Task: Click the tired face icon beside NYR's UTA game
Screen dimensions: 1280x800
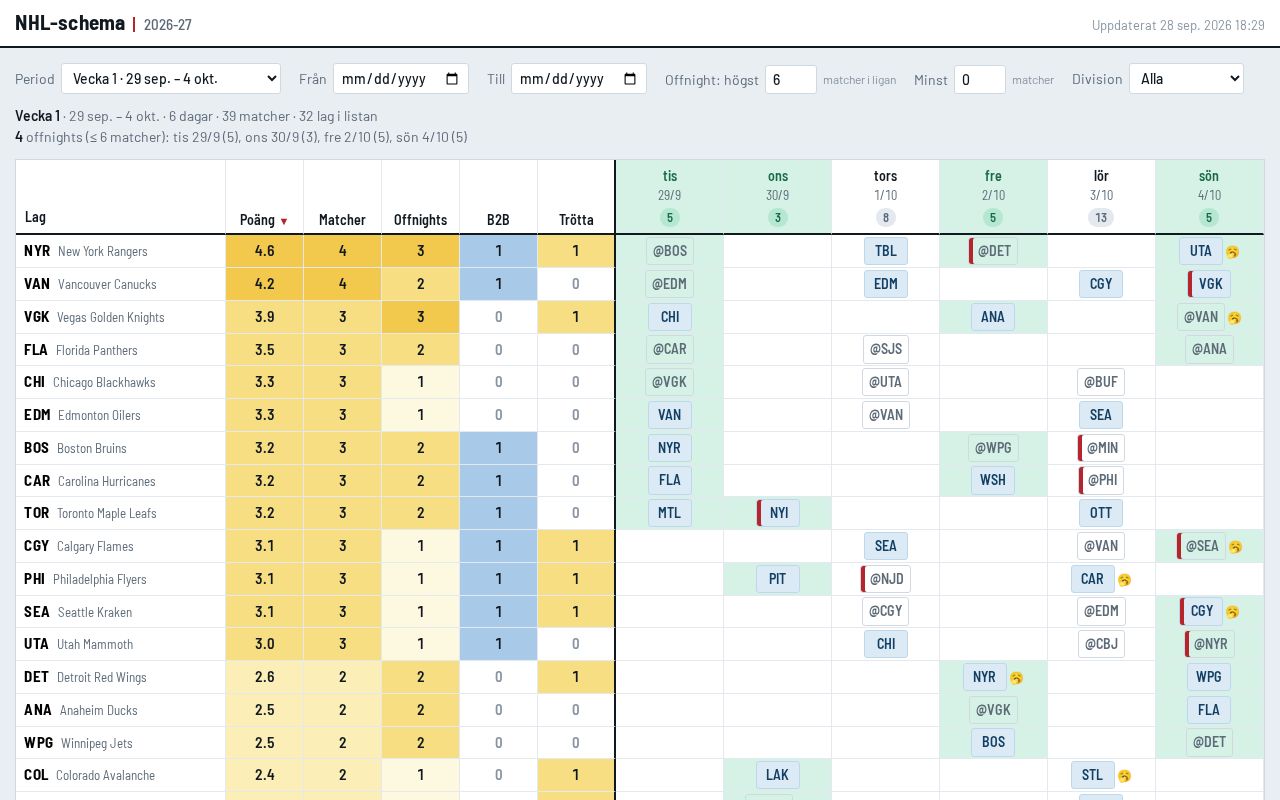Action: [x=1232, y=252]
